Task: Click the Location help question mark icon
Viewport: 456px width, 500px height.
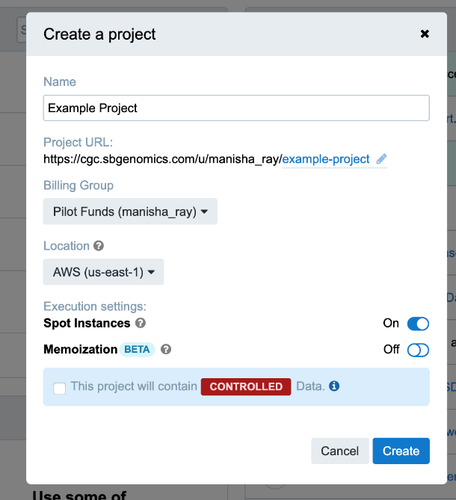Action: (99, 246)
